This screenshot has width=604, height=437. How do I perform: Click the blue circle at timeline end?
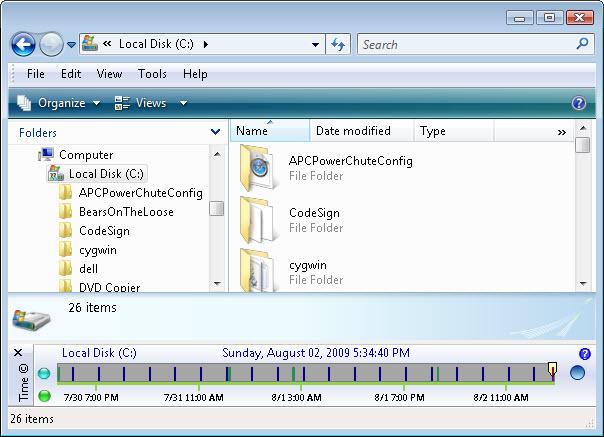click(x=577, y=372)
